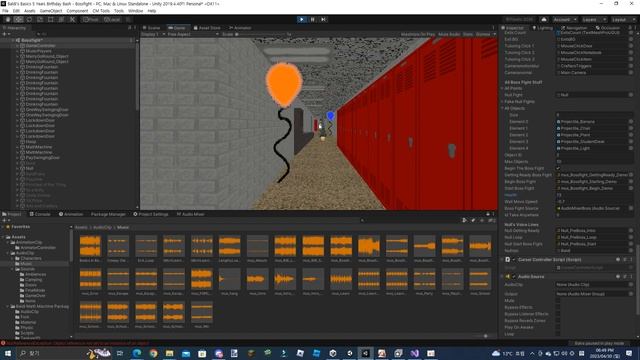Toggle Pivot handle position button
640x360 pixels.
91,19
